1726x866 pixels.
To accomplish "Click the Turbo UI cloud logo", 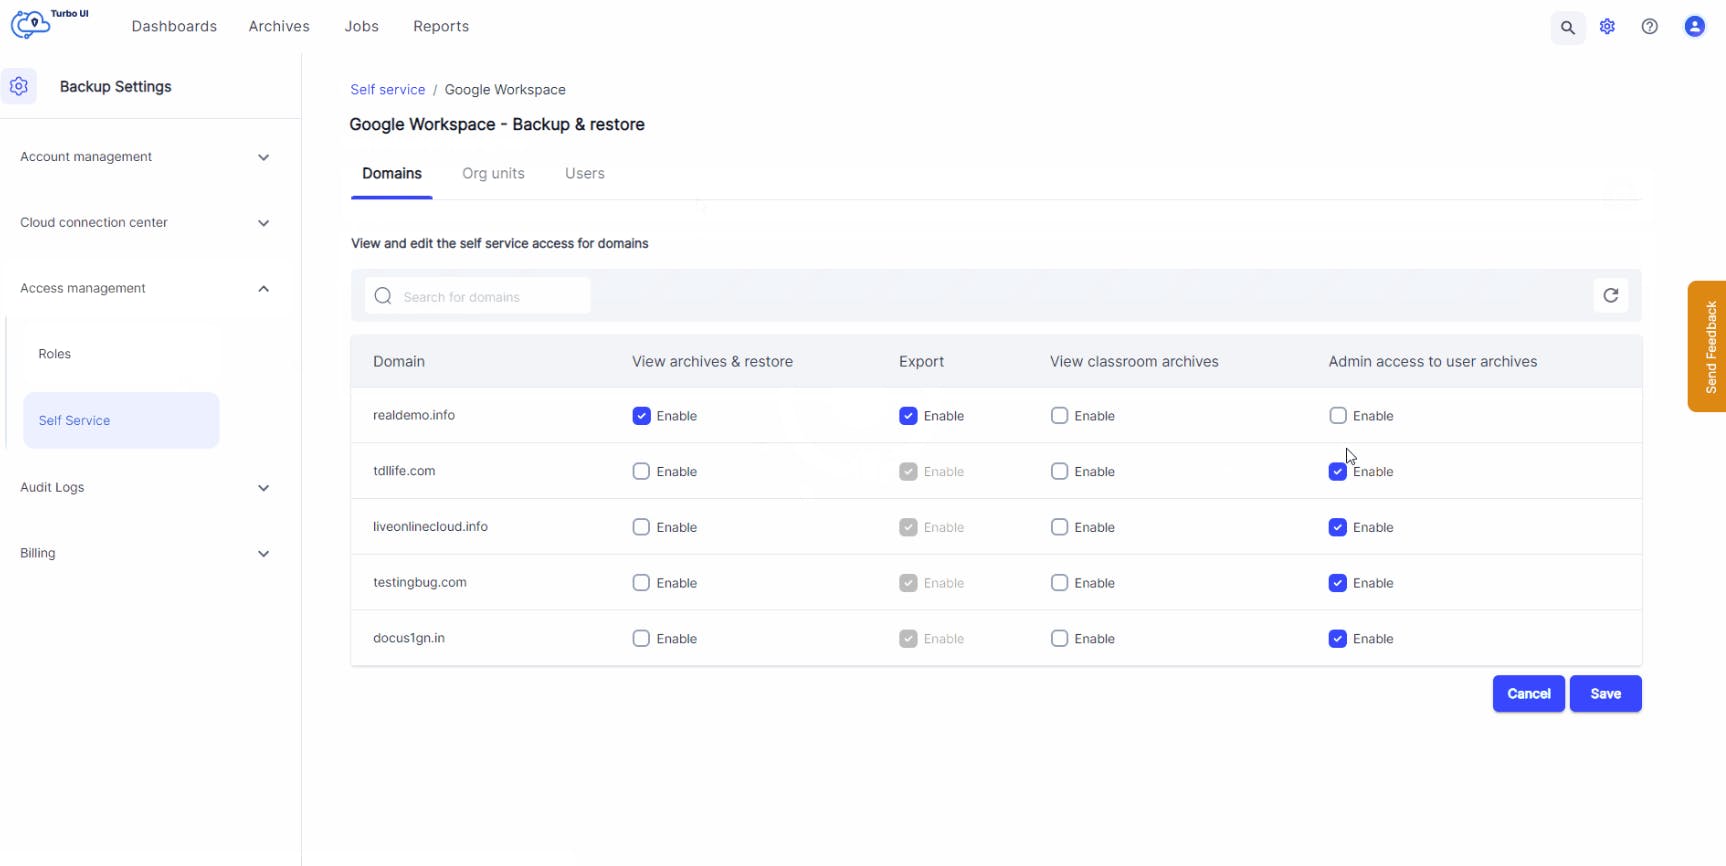I will tap(32, 23).
